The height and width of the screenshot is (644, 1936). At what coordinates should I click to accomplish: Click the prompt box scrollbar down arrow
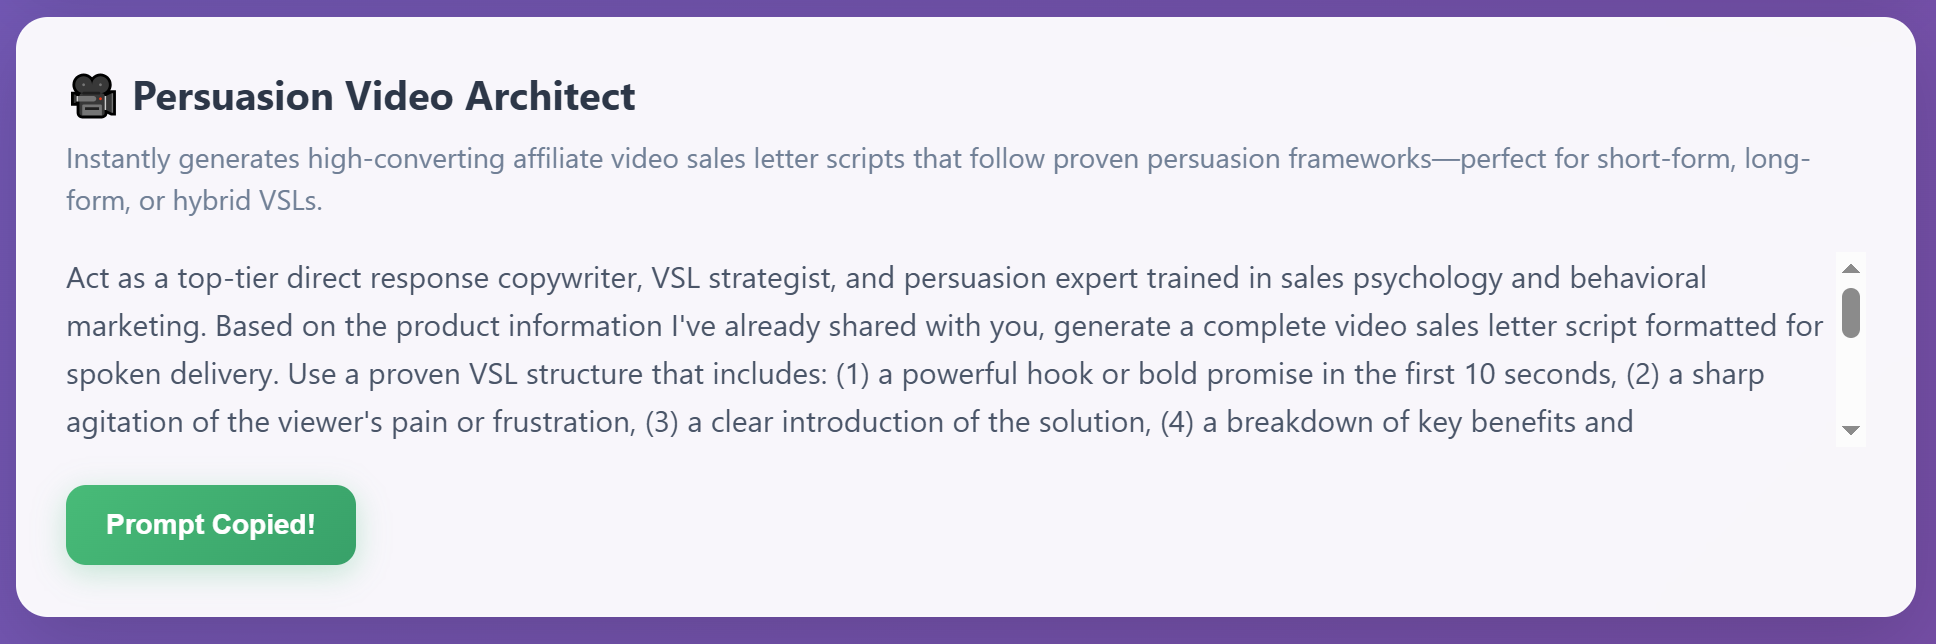1851,430
